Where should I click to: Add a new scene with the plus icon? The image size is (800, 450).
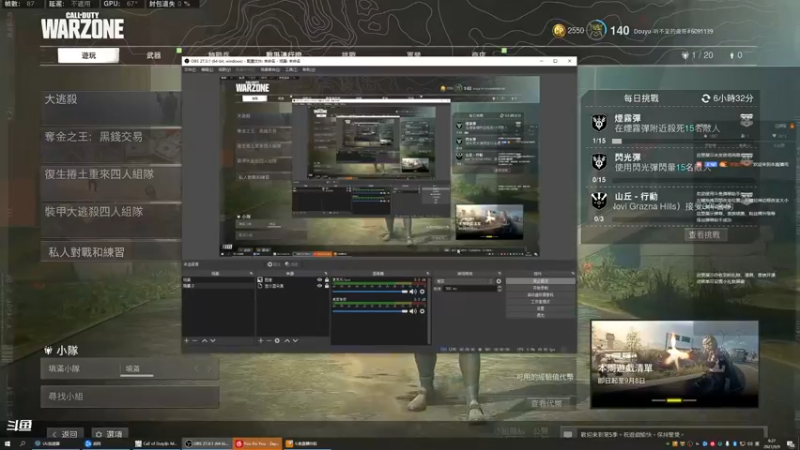(187, 340)
